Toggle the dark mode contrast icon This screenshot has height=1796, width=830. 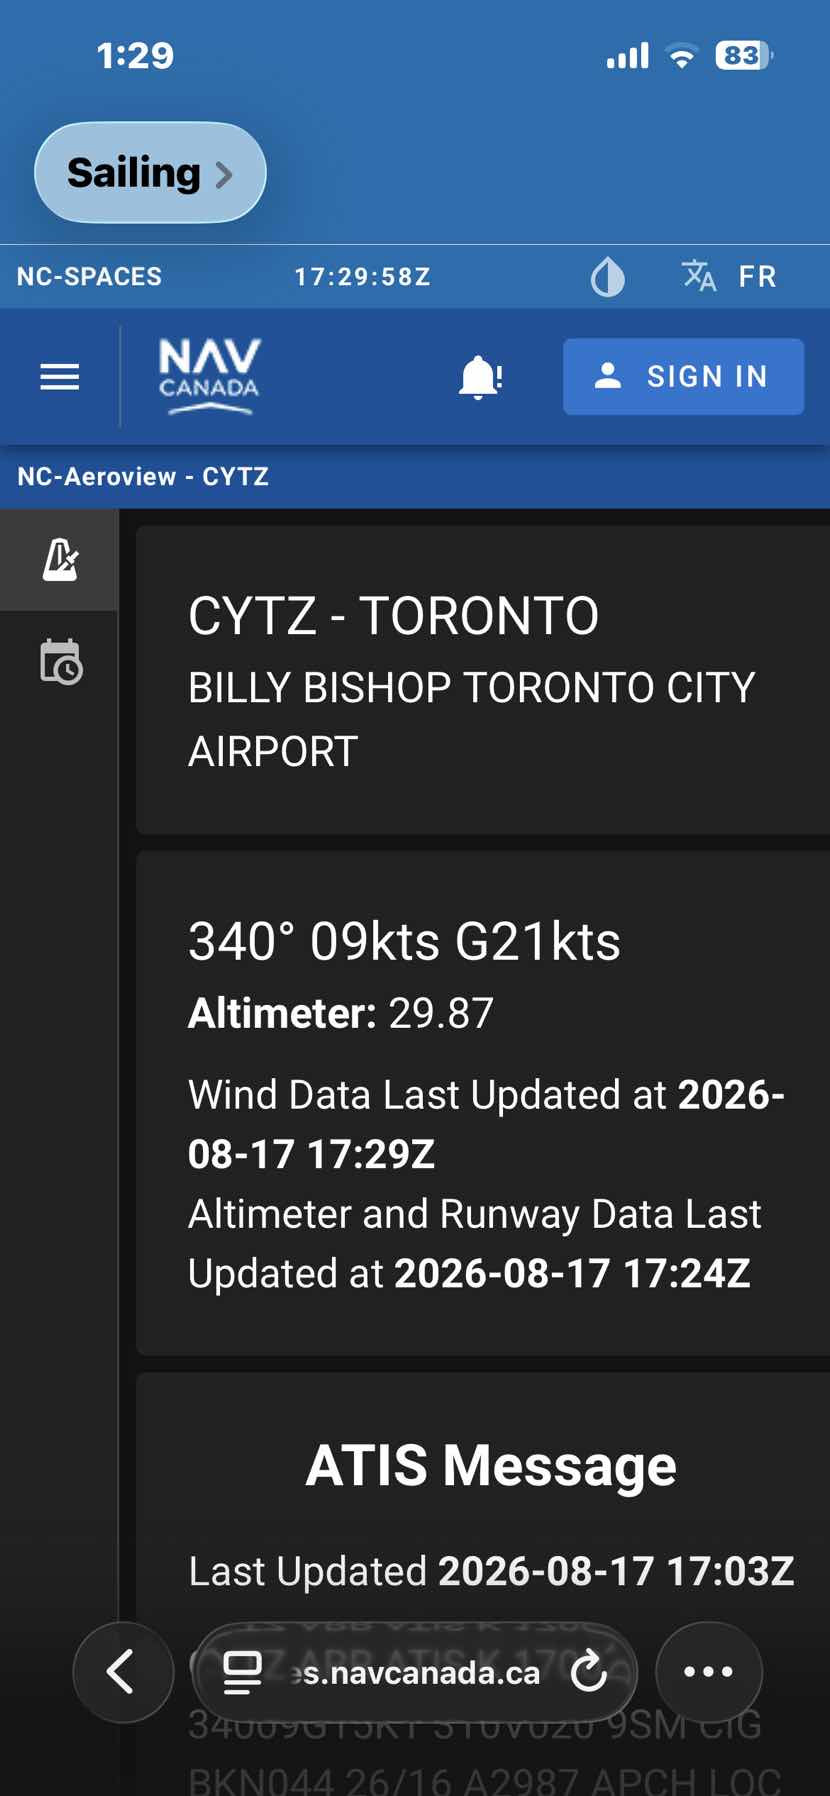click(x=607, y=277)
